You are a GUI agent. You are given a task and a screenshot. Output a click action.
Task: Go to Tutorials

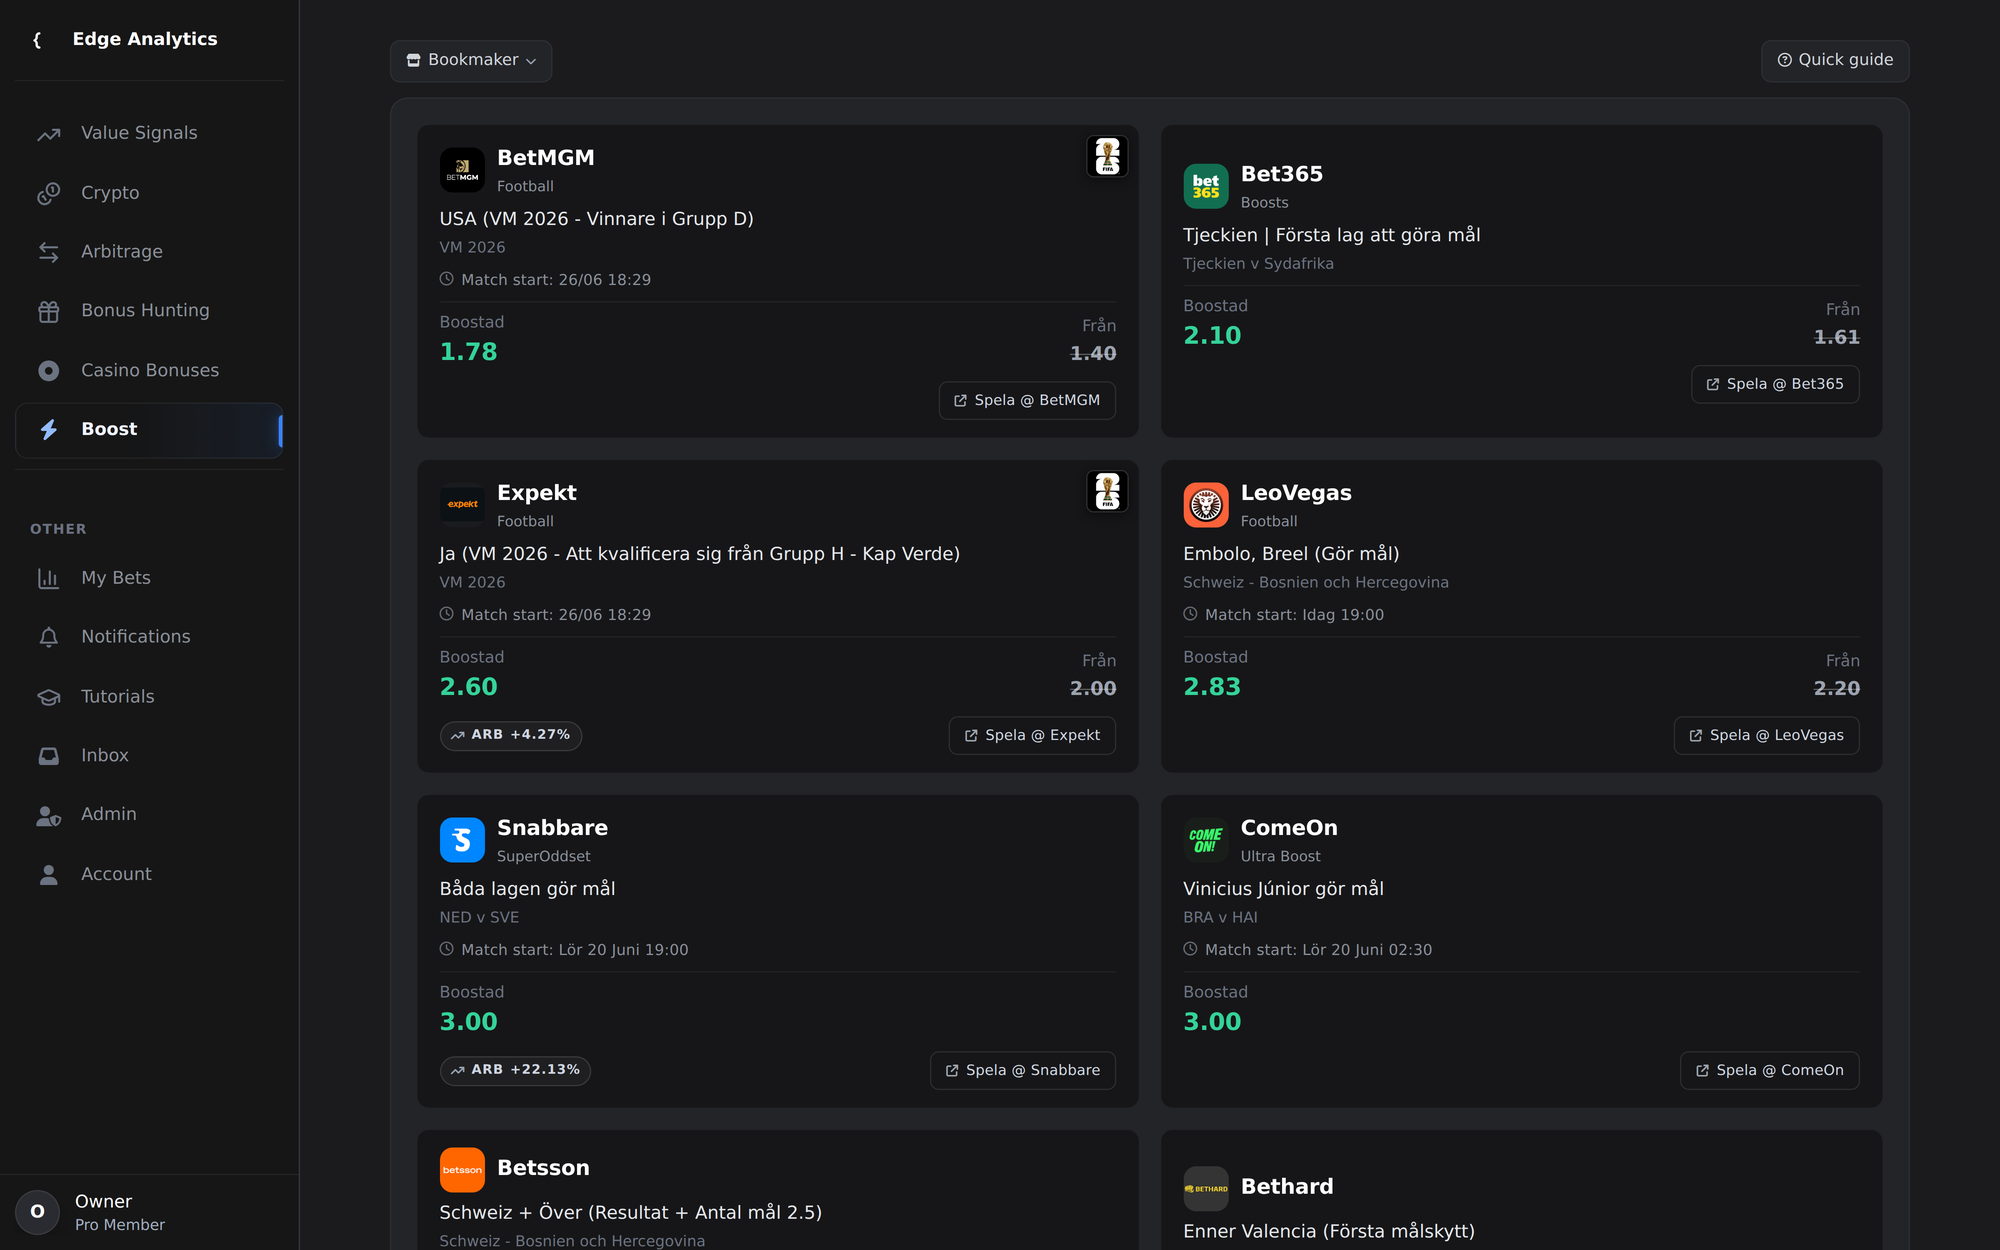click(x=149, y=697)
